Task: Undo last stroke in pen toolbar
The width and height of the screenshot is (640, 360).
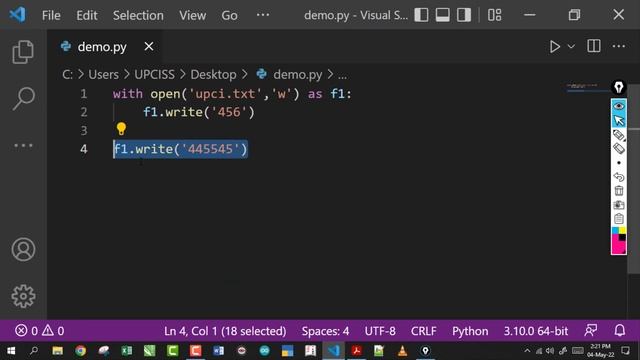Action: coord(619,177)
